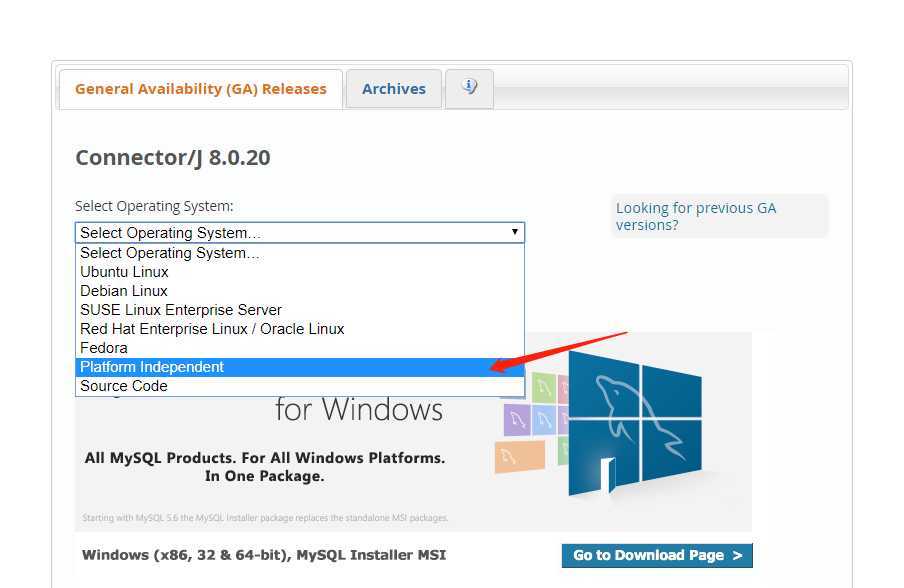
Task: Open the information icon tab
Action: [x=469, y=88]
